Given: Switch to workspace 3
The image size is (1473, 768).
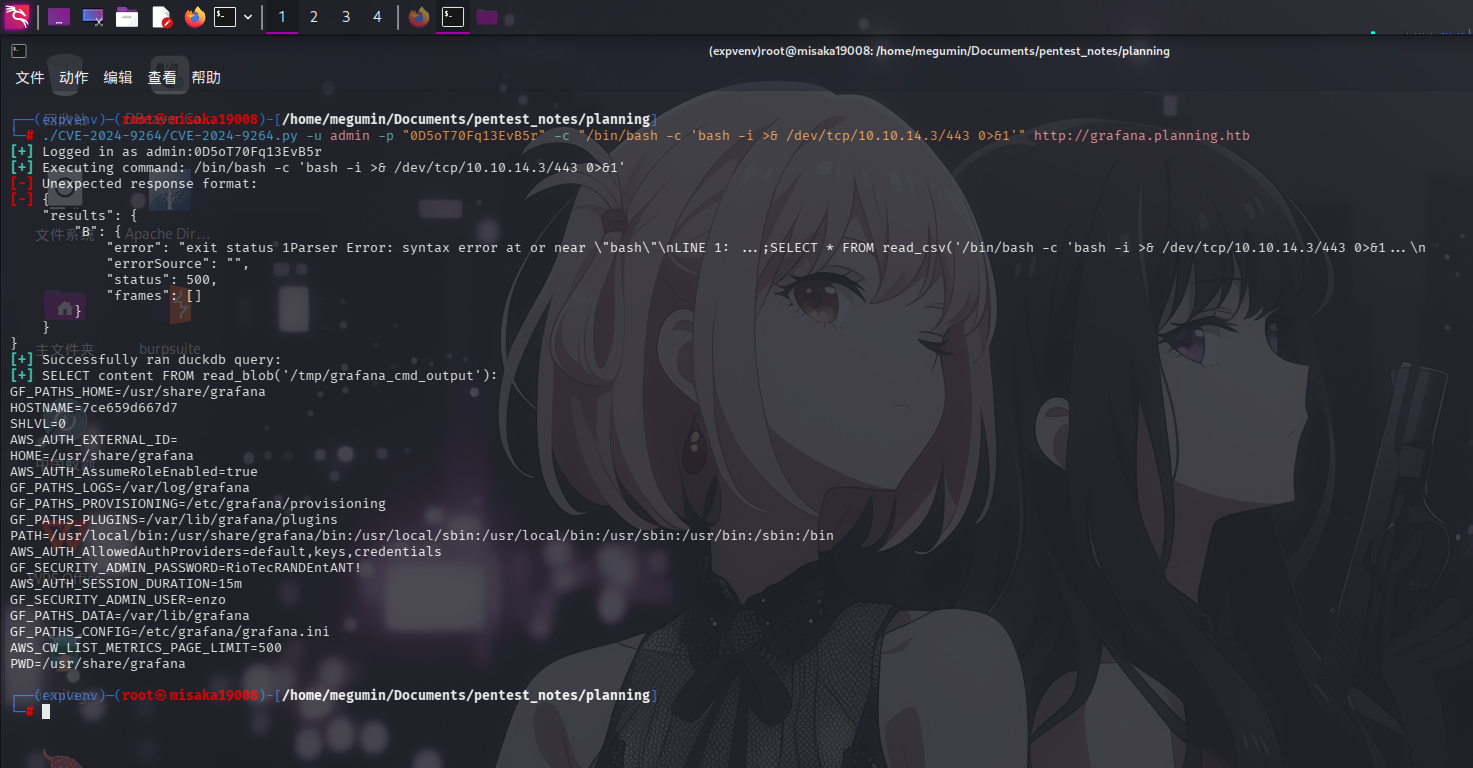Looking at the screenshot, I should tap(346, 17).
